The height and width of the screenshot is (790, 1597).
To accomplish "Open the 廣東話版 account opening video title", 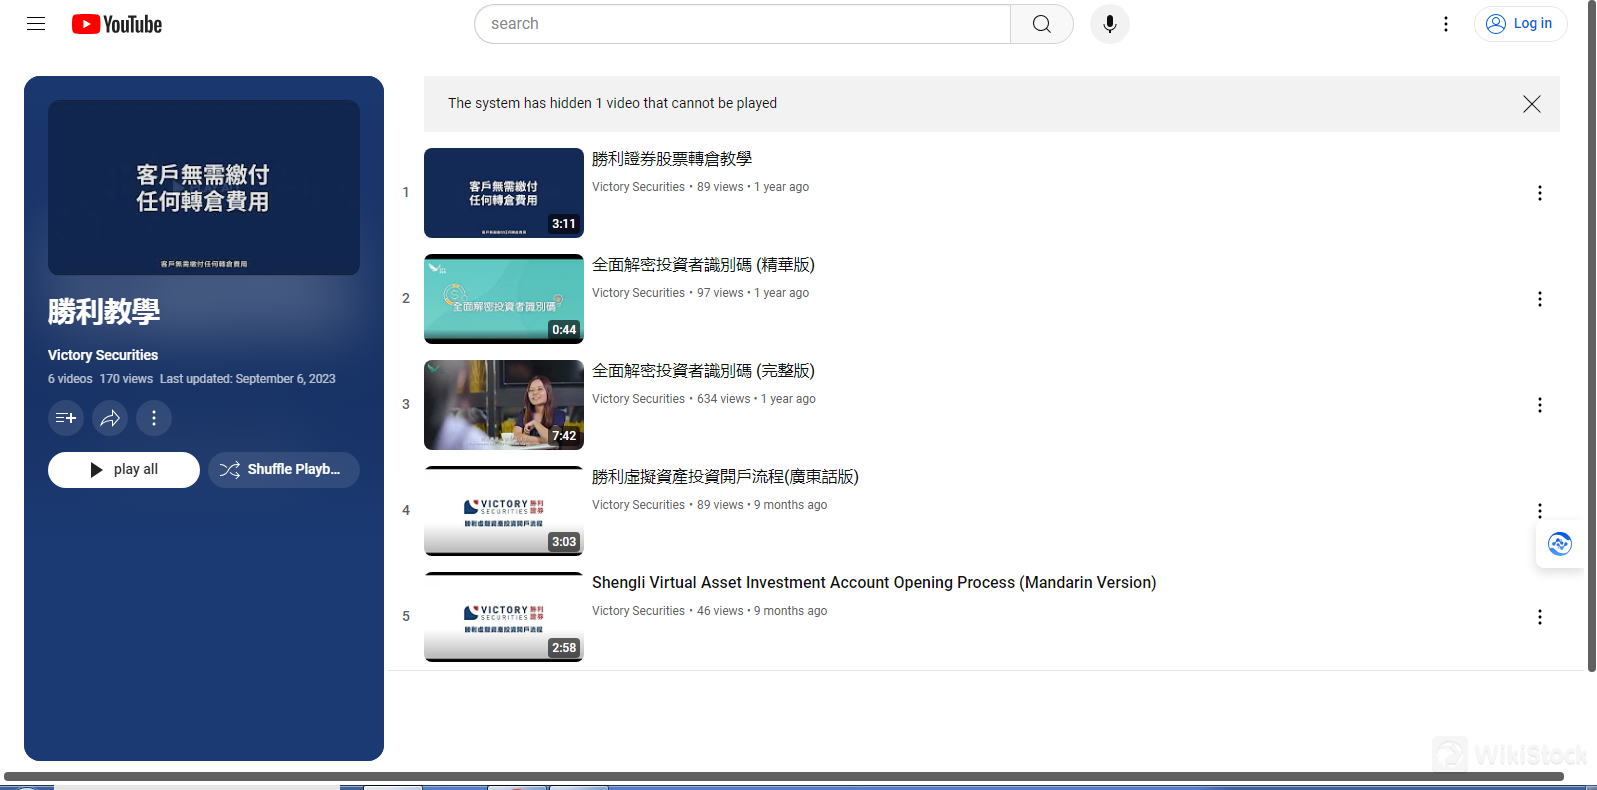I will coord(725,477).
